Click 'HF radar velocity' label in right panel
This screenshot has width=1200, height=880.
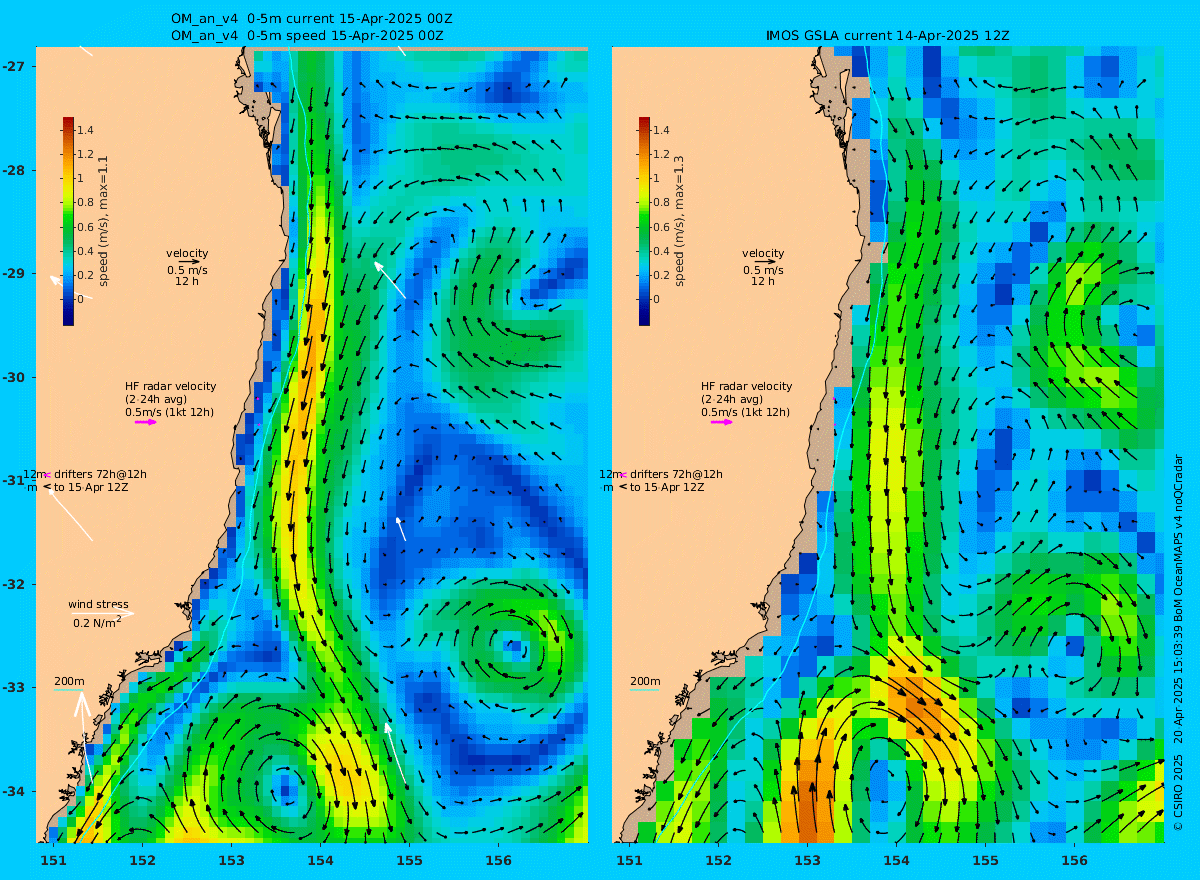point(746,386)
